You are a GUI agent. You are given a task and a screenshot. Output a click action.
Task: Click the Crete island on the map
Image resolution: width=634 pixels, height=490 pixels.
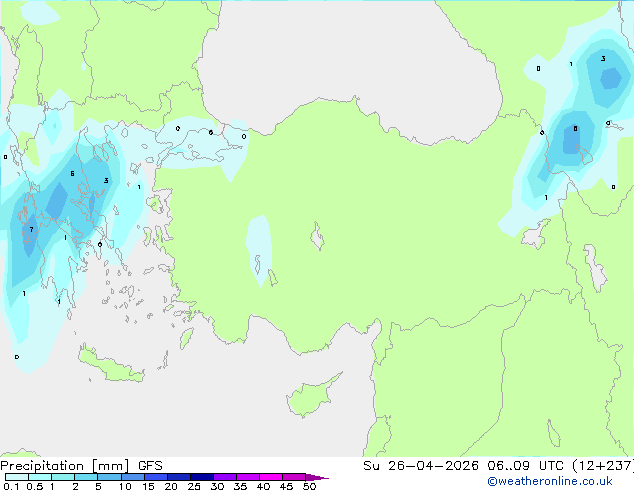[111, 365]
